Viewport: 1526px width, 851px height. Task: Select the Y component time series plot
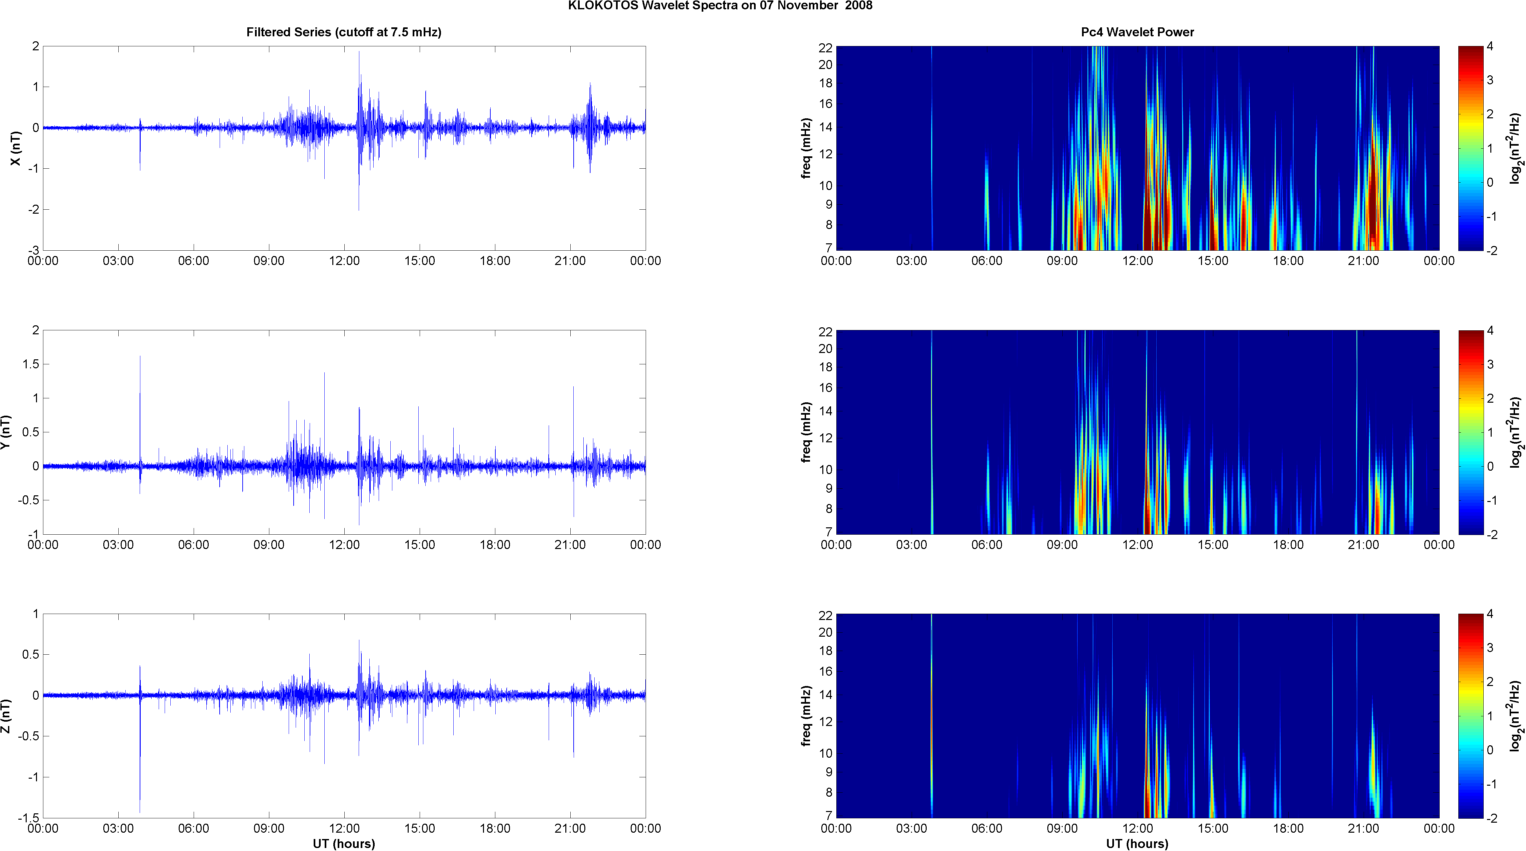coord(343,432)
